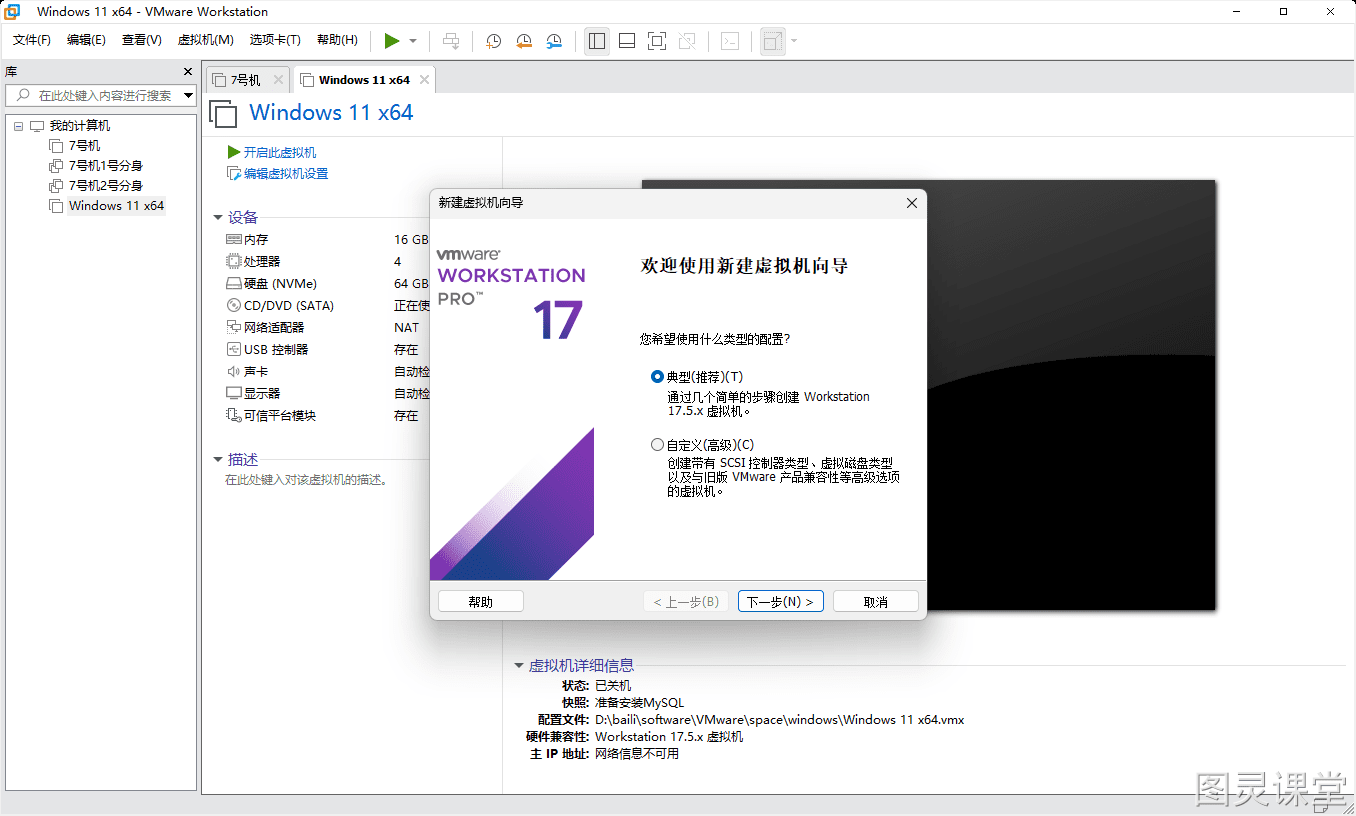The image size is (1356, 816).
Task: Click the magnifier icon in library search
Action: tap(22, 96)
